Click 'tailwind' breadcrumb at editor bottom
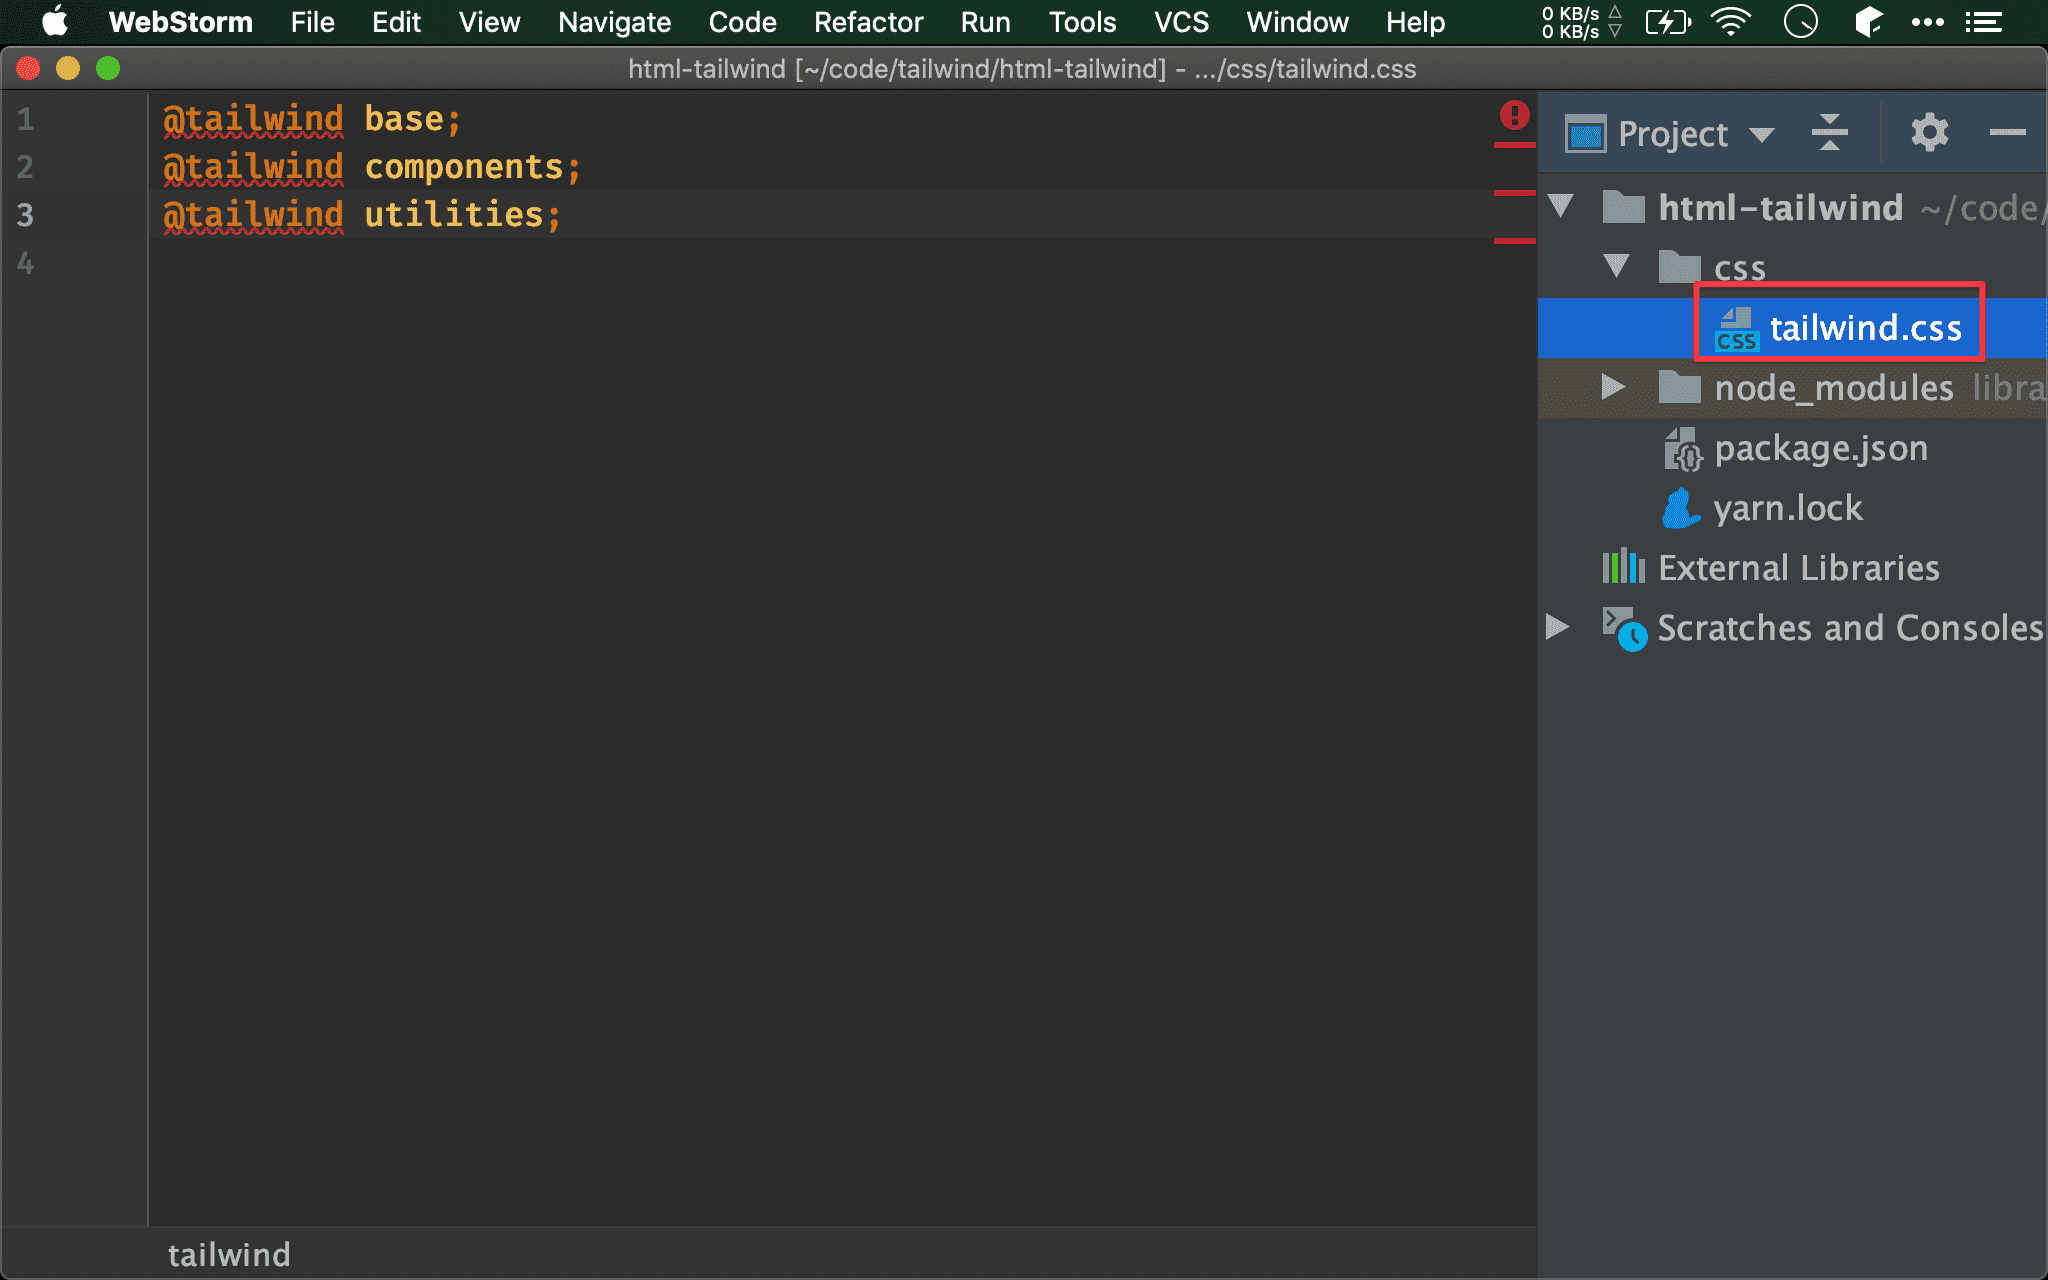The width and height of the screenshot is (2048, 1280). pyautogui.click(x=229, y=1254)
